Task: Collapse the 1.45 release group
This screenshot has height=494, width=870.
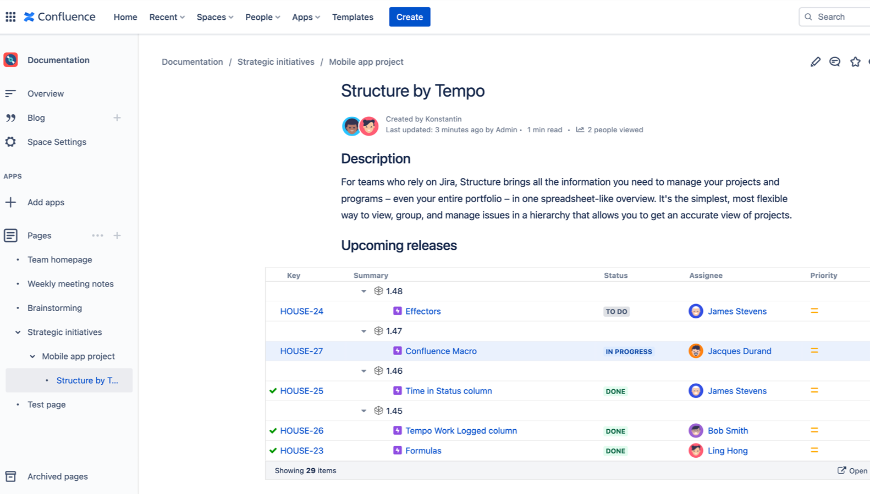Action: [x=363, y=411]
